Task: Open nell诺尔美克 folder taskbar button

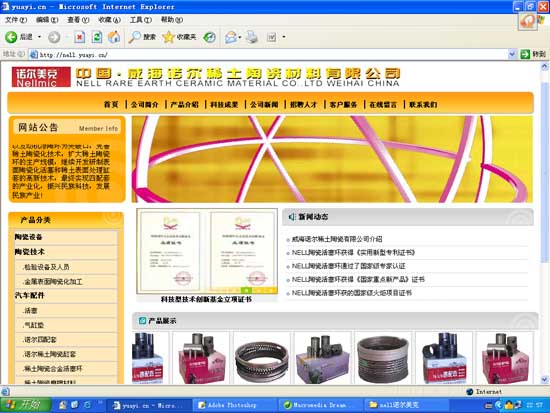Action: point(407,405)
